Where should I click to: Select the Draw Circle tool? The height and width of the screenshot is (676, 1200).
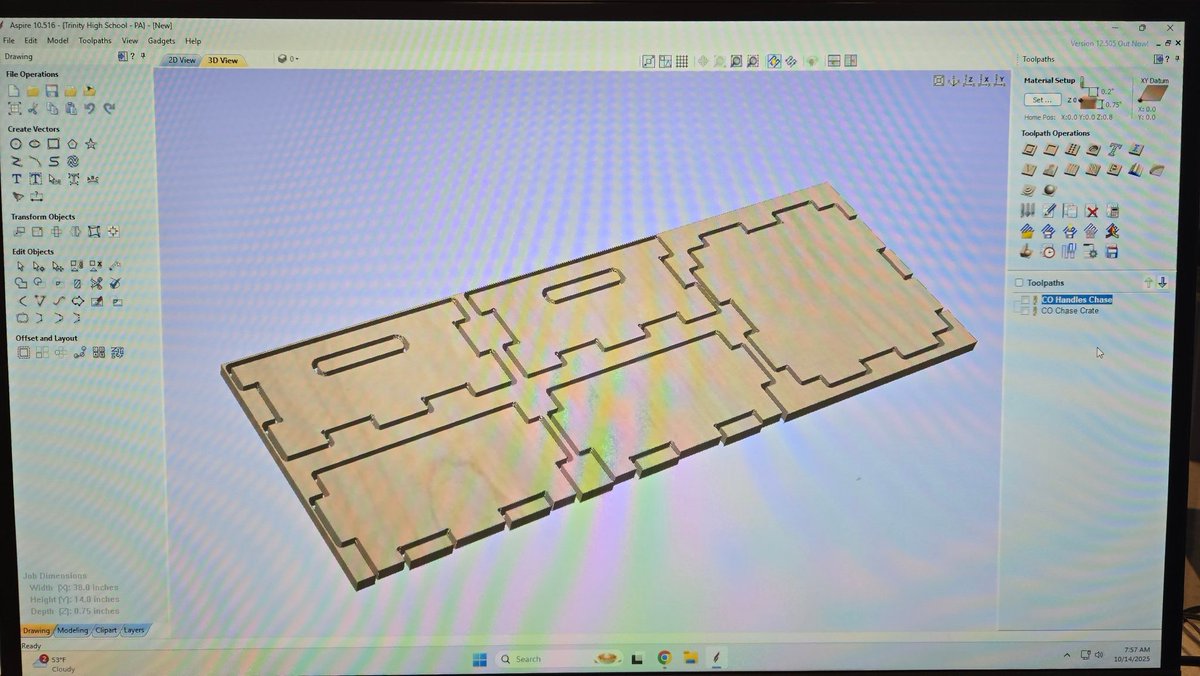[x=16, y=144]
